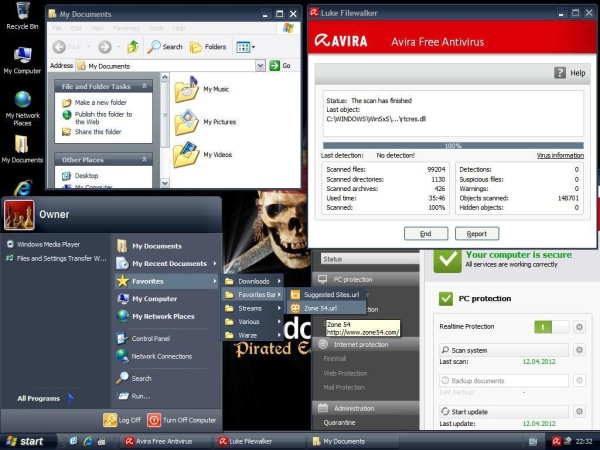Expand PC protection section in Avira sidebar
This screenshot has height=450, width=600.
pyautogui.click(x=366, y=280)
